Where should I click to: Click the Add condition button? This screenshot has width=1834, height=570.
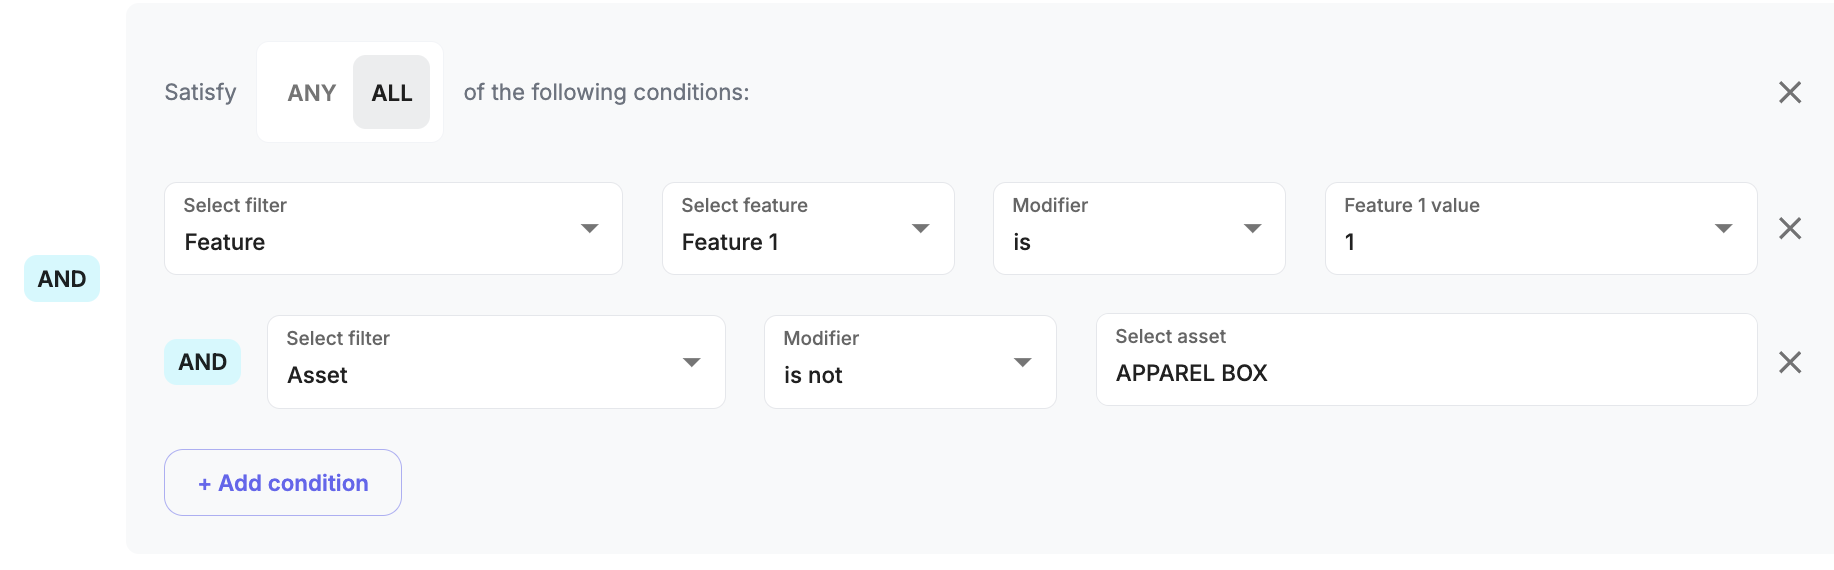click(283, 483)
